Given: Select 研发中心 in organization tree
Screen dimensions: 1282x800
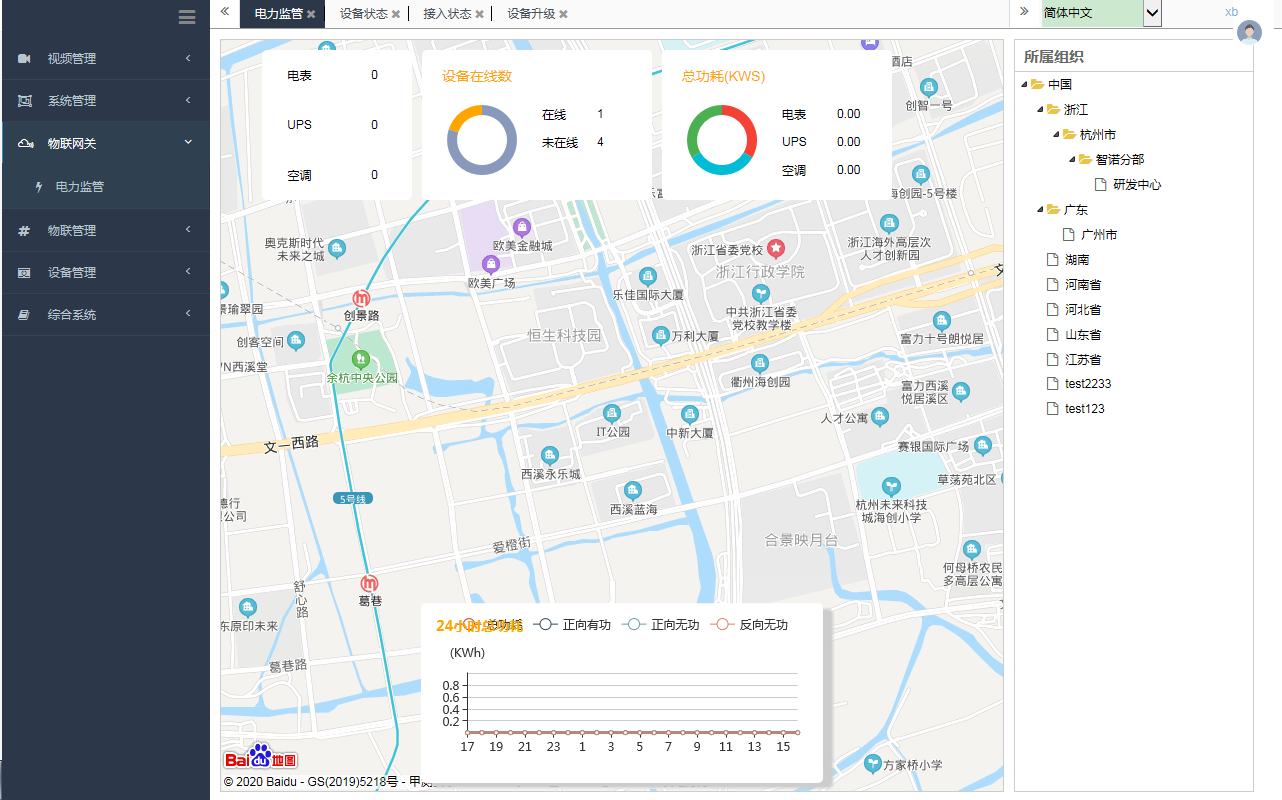Looking at the screenshot, I should click(1137, 184).
